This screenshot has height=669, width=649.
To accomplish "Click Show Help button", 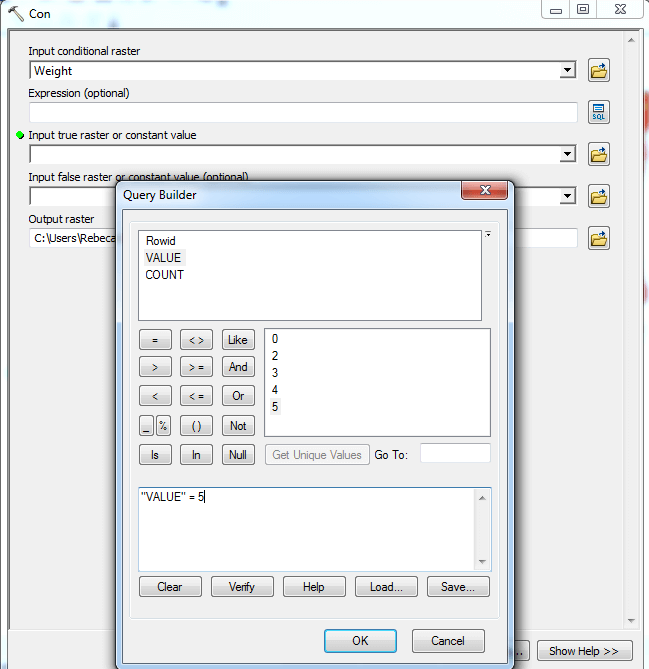I will (x=584, y=651).
